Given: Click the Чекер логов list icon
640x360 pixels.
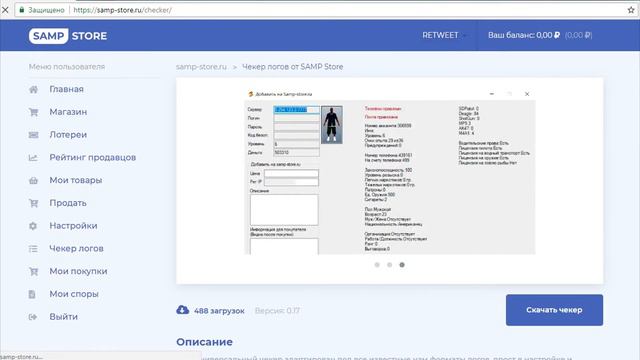Looking at the screenshot, I should click(33, 249).
